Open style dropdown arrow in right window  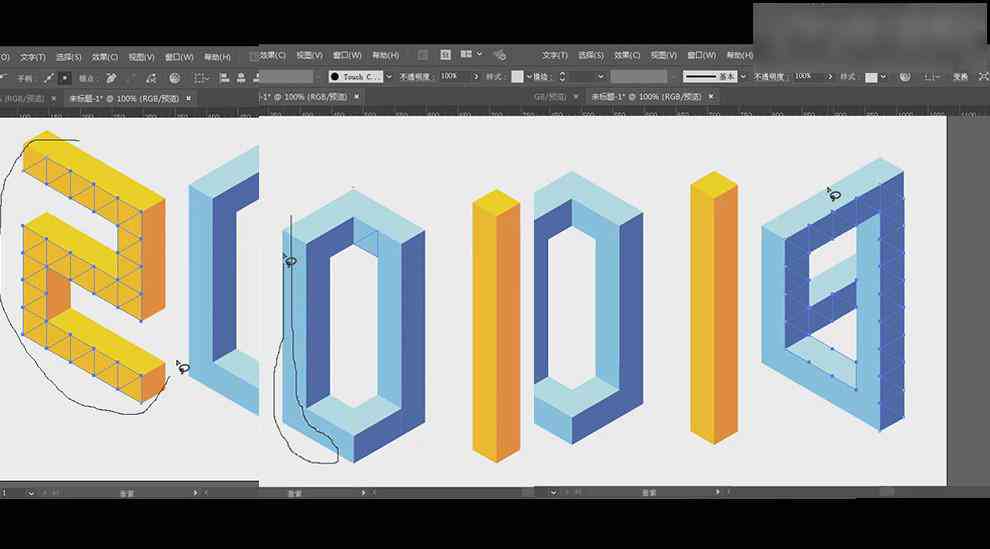click(883, 77)
